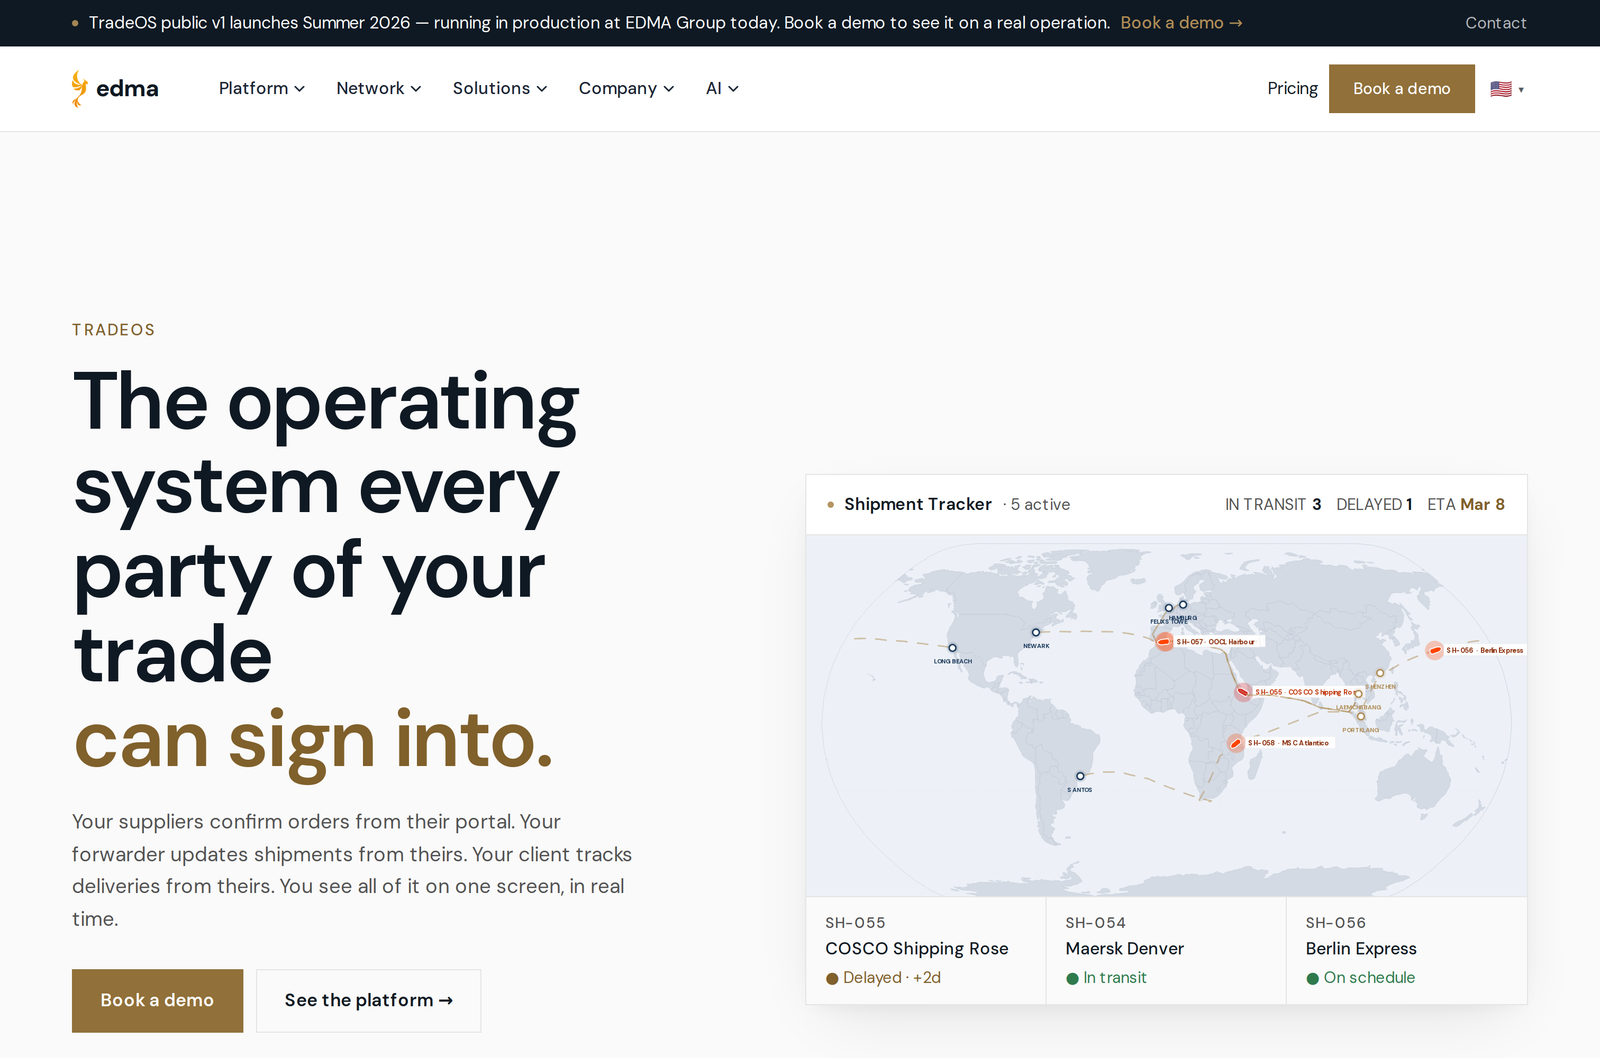The image size is (1600, 1058).
Task: Click the In transit status on Maersk Denver
Action: (x=1106, y=978)
